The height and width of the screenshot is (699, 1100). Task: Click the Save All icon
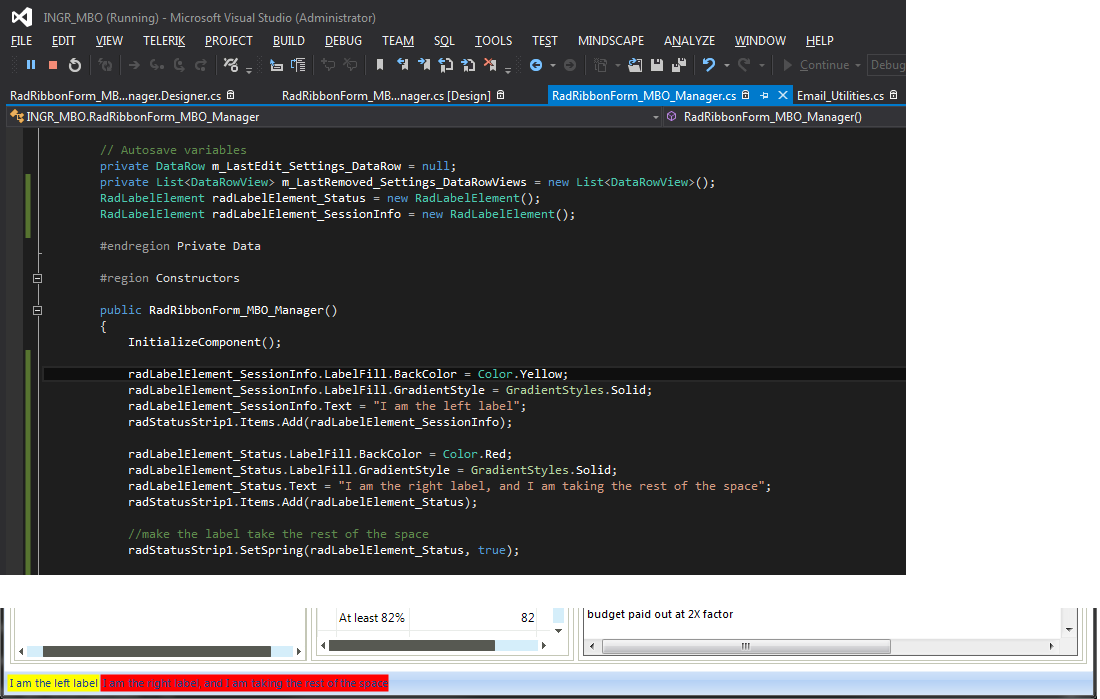tap(679, 65)
